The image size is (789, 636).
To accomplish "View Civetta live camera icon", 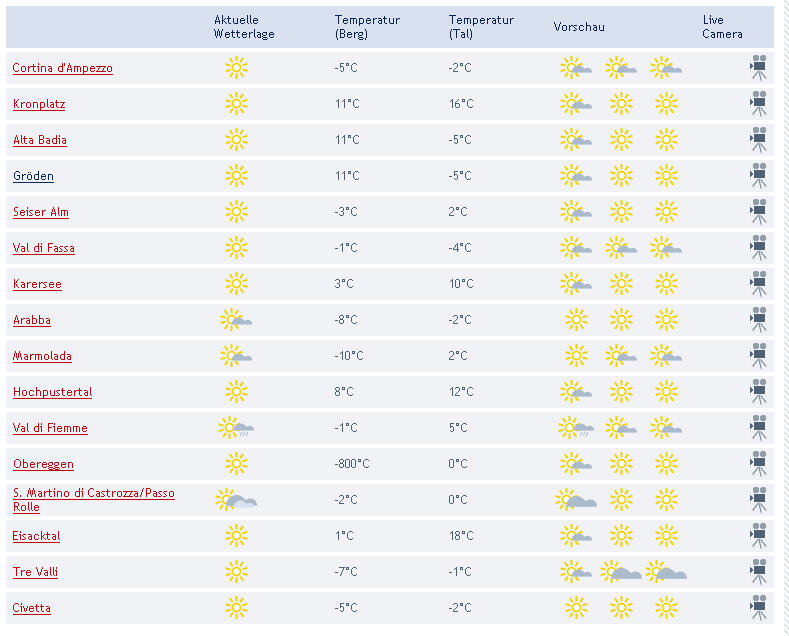I will tap(759, 608).
